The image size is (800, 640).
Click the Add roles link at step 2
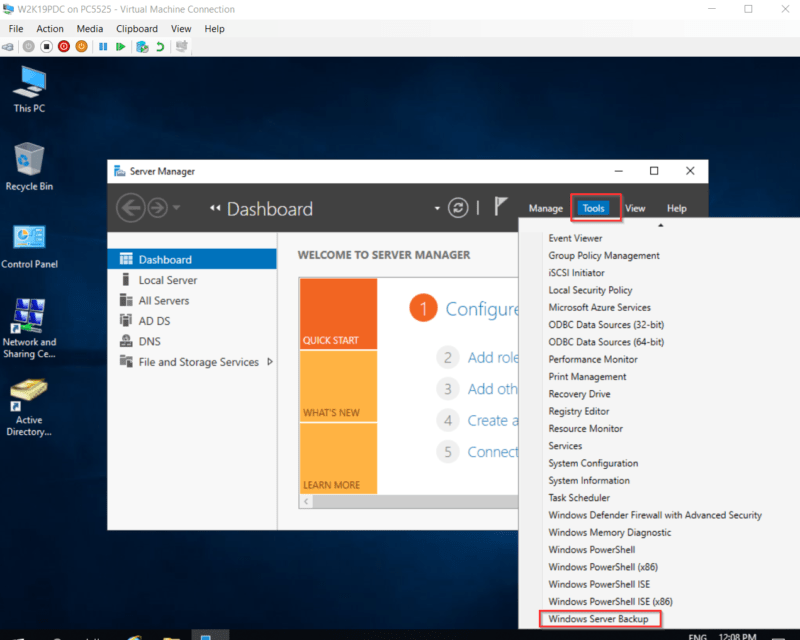[x=493, y=357]
